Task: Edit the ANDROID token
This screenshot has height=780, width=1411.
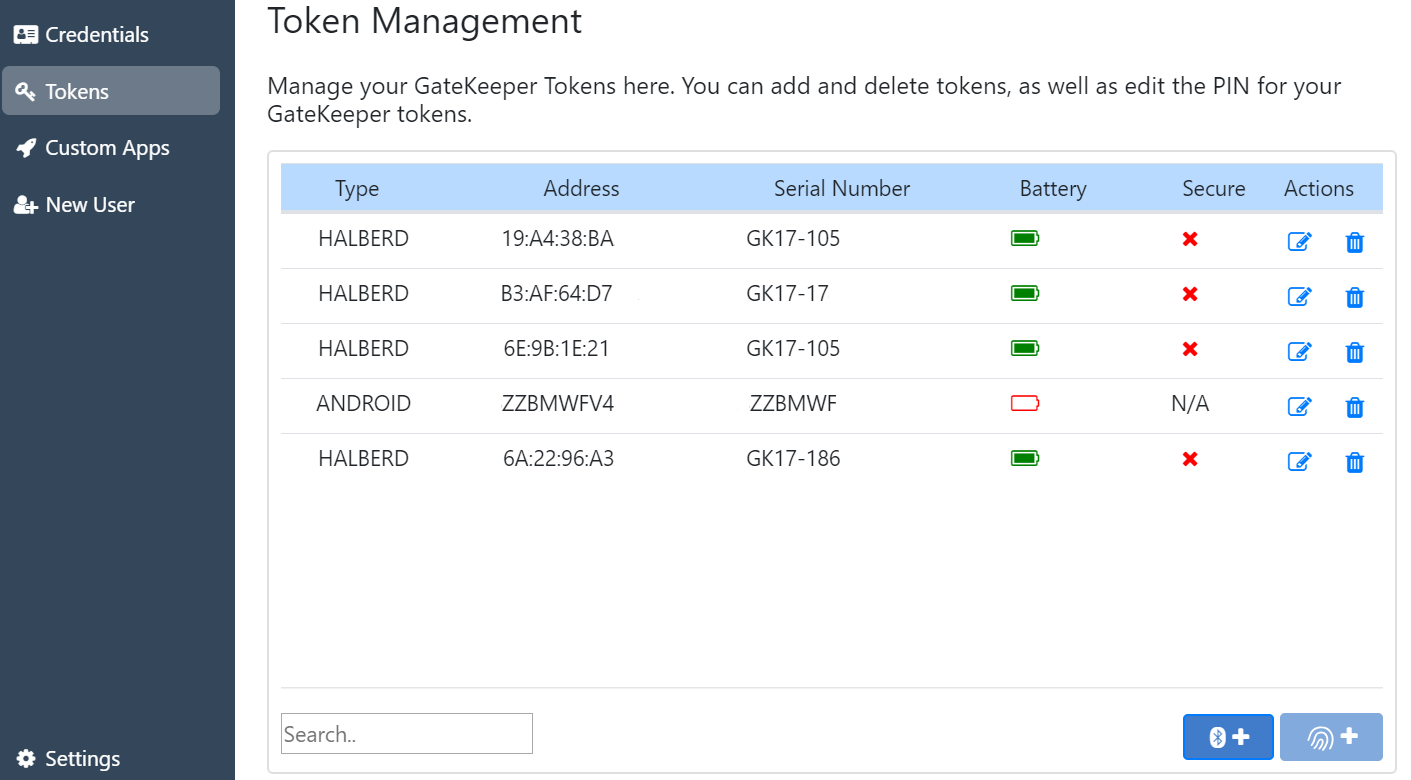Action: point(1299,407)
